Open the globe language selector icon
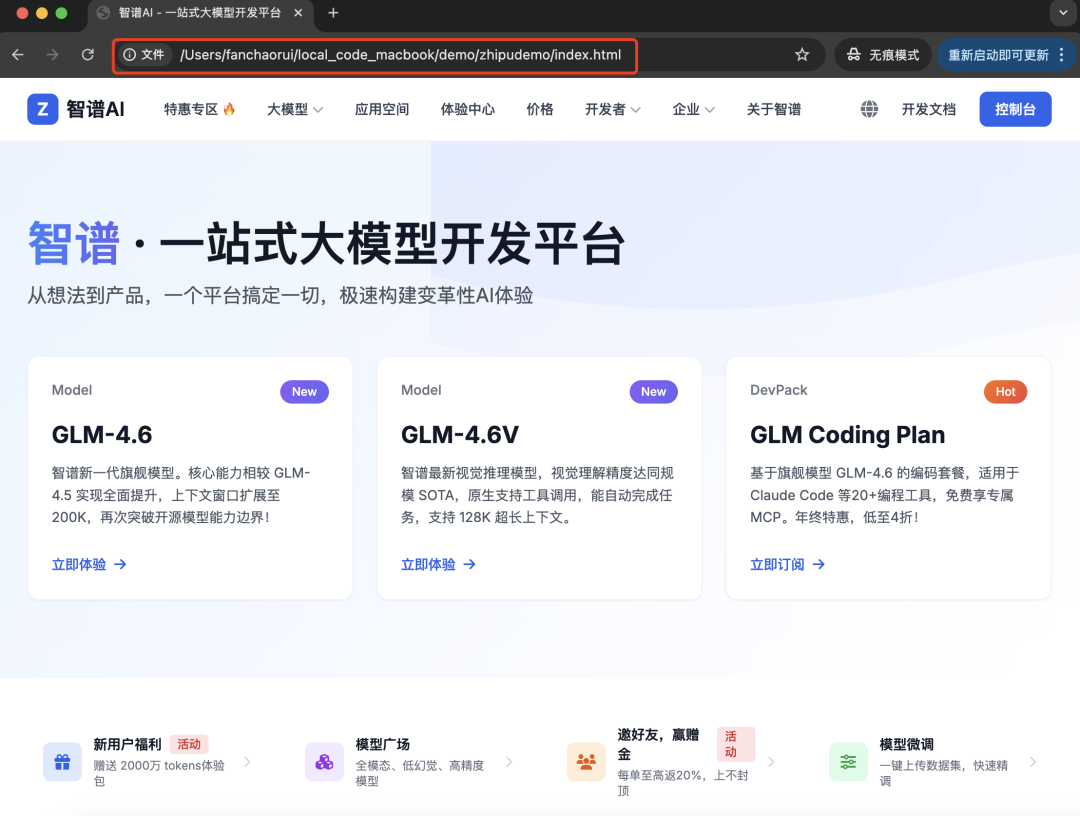The image size is (1080, 816). [869, 109]
